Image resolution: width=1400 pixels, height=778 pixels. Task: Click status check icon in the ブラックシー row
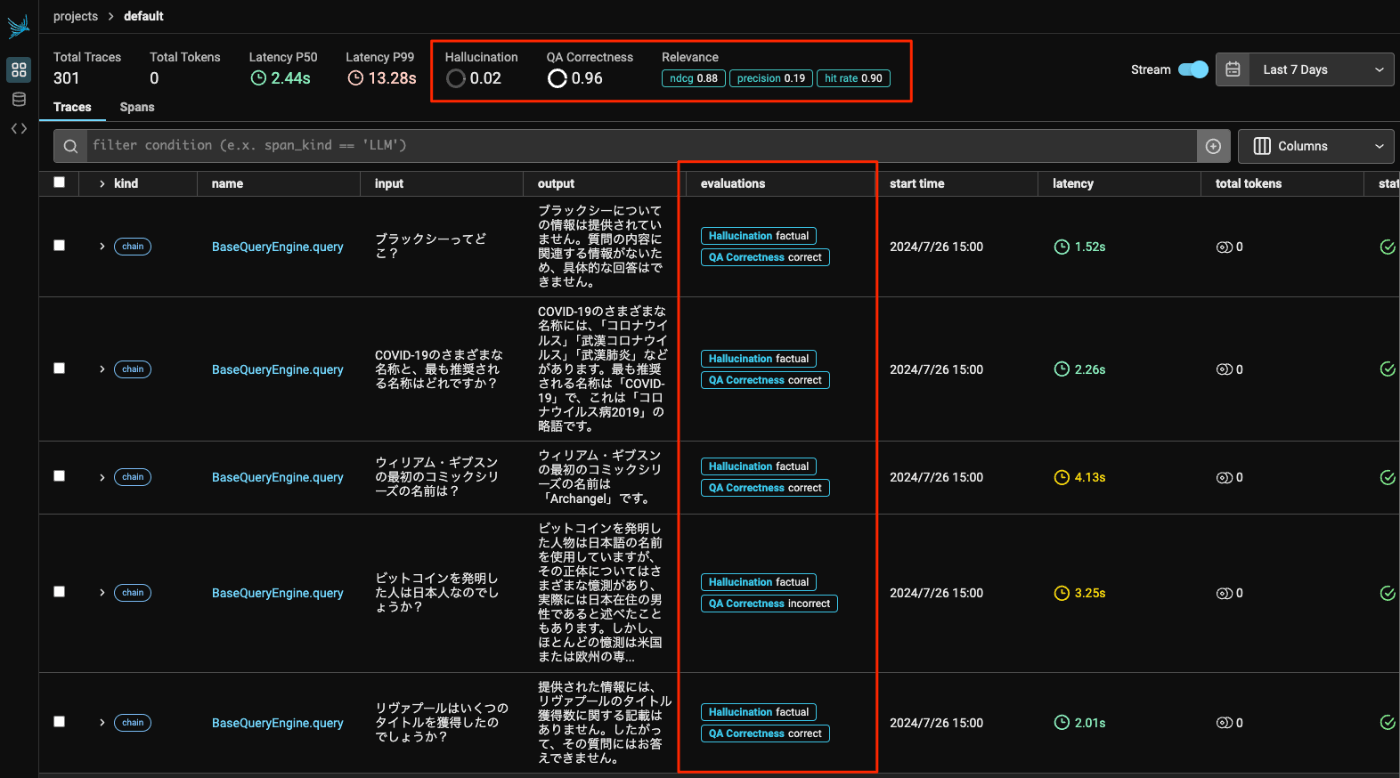pyautogui.click(x=1387, y=247)
